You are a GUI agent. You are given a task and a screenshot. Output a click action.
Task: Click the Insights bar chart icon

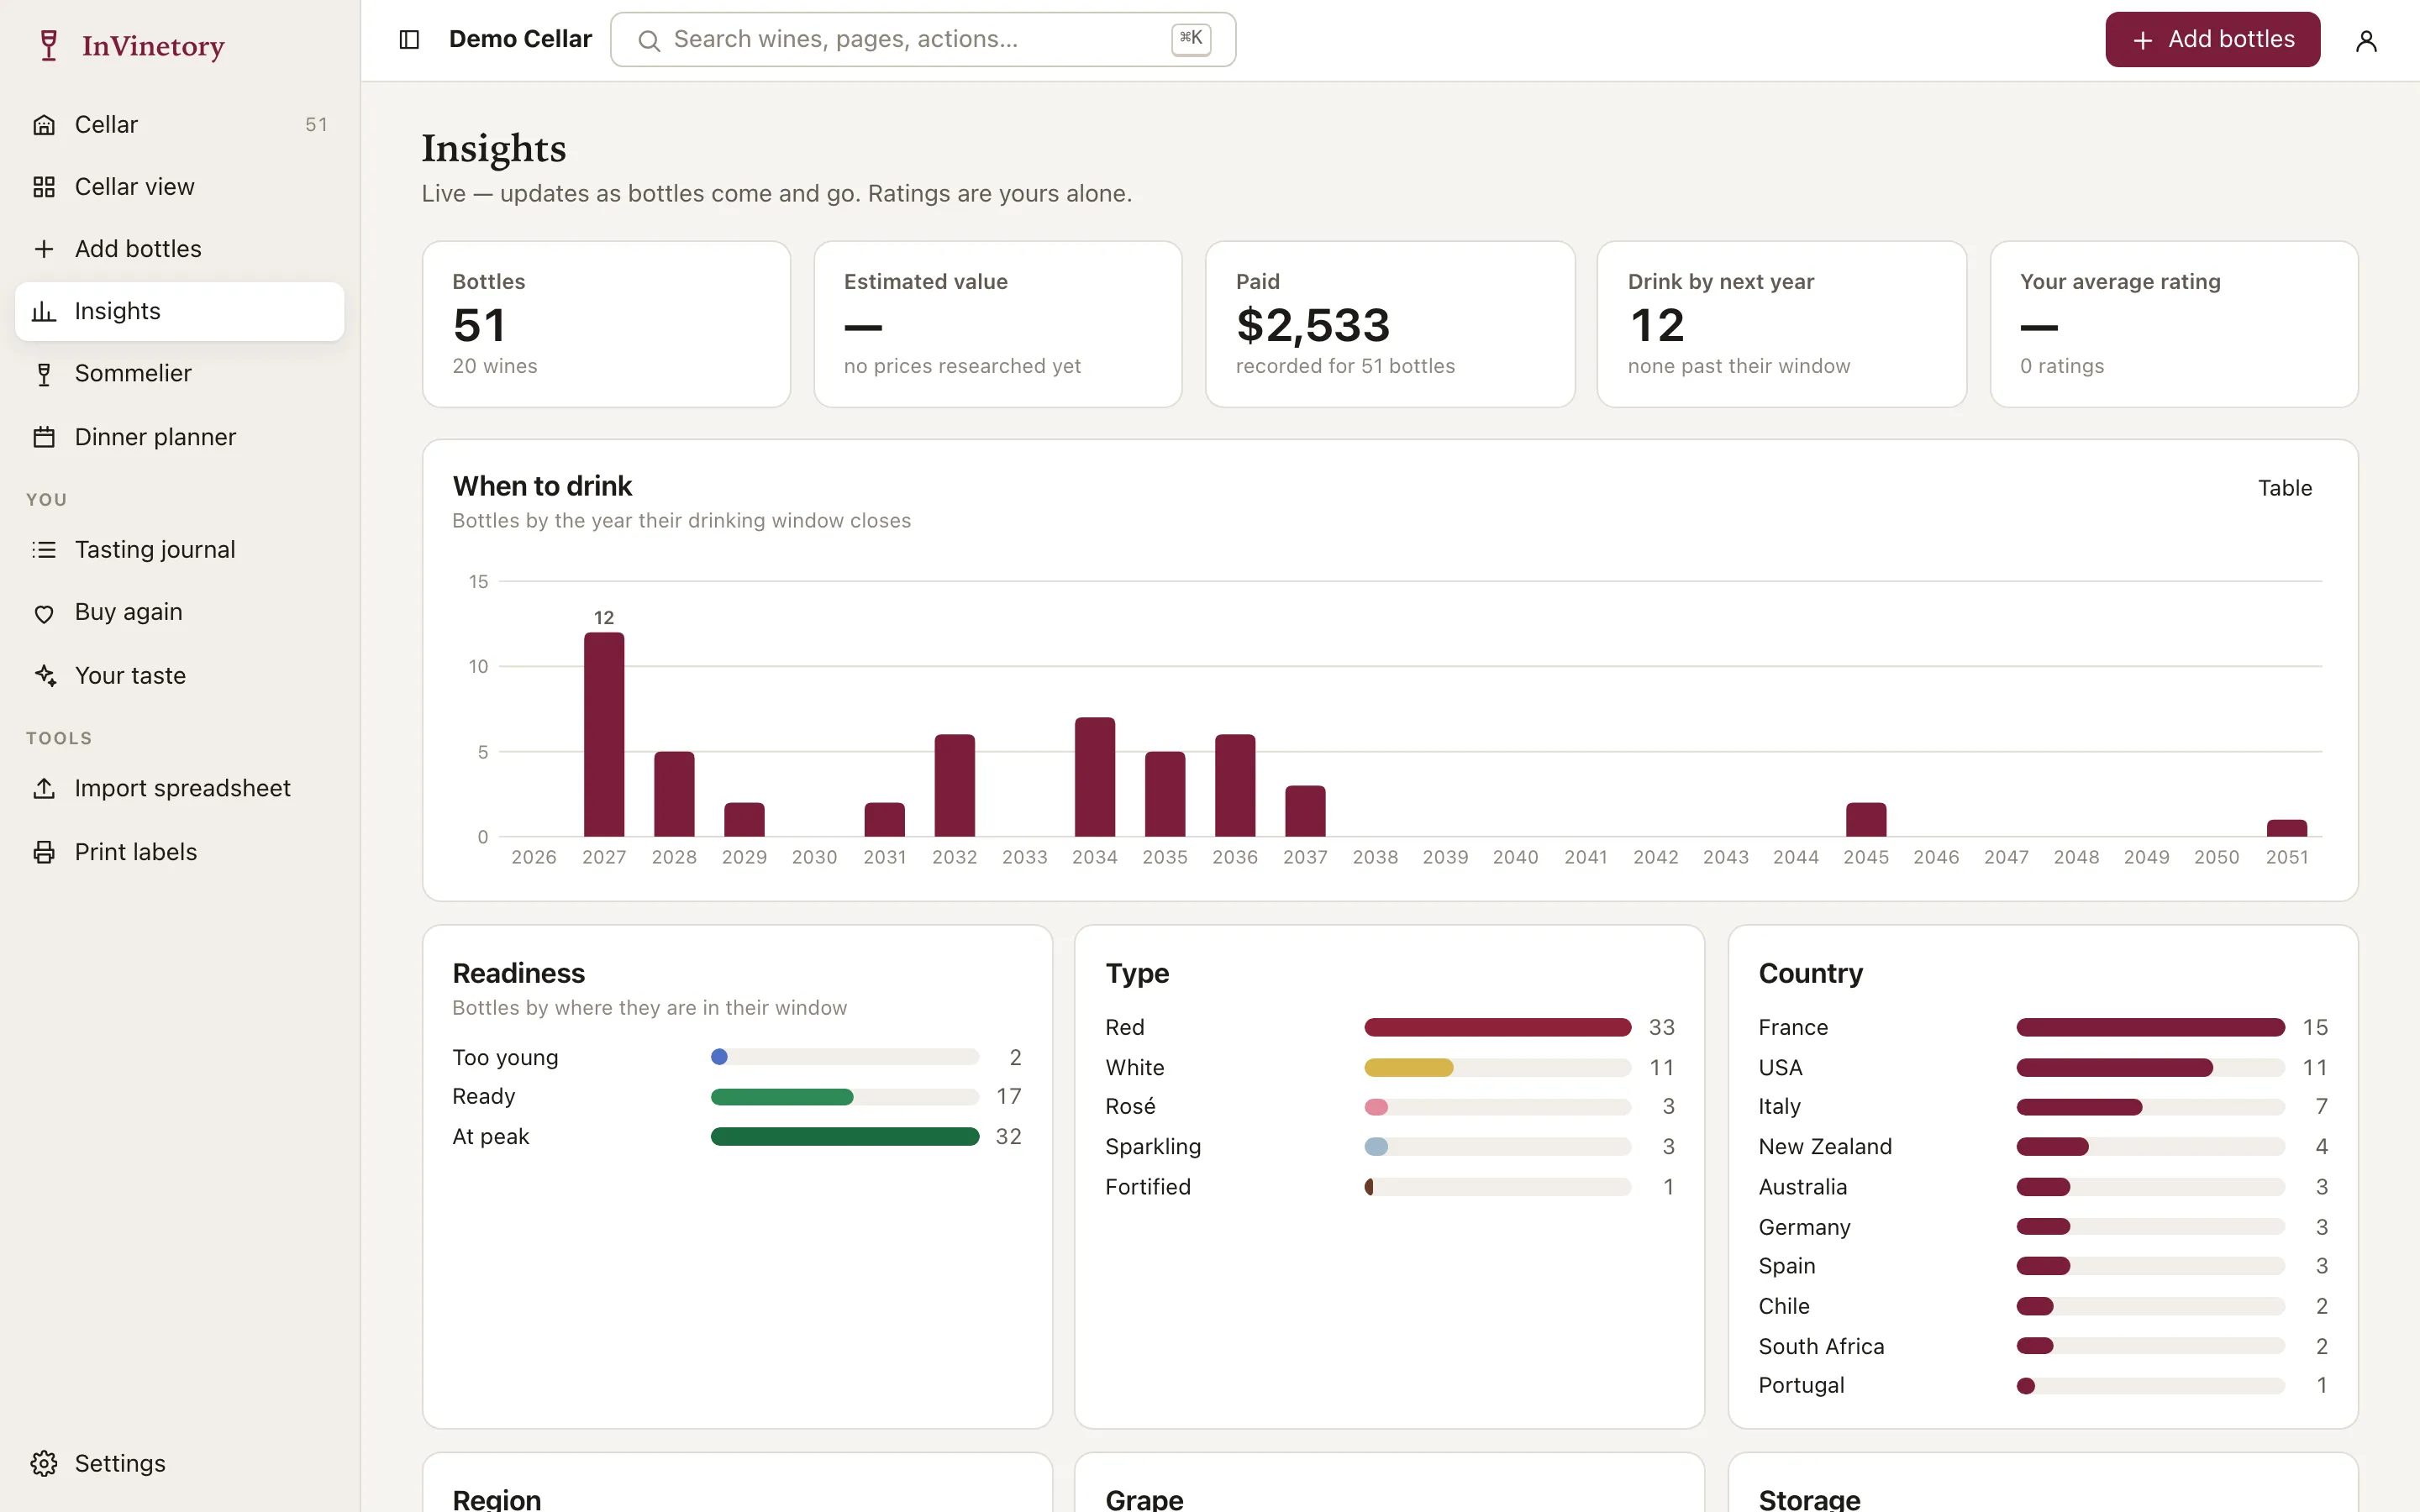click(x=44, y=311)
